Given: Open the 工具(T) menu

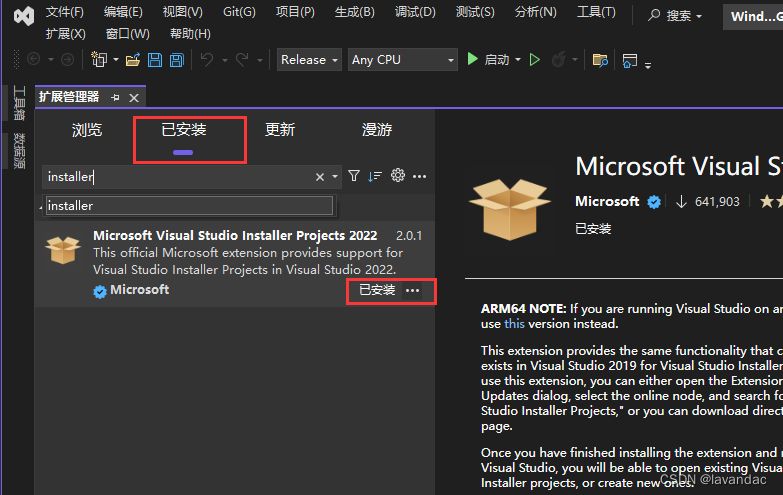Looking at the screenshot, I should (x=596, y=12).
